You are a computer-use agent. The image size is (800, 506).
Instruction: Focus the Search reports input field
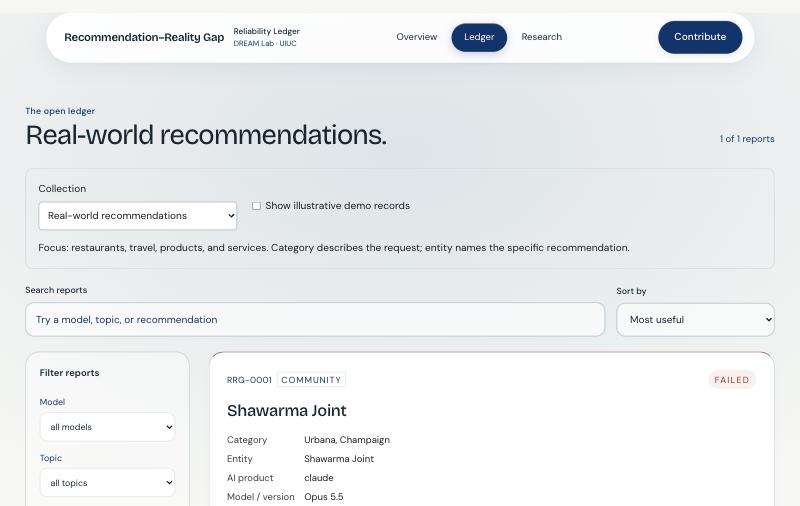point(315,320)
